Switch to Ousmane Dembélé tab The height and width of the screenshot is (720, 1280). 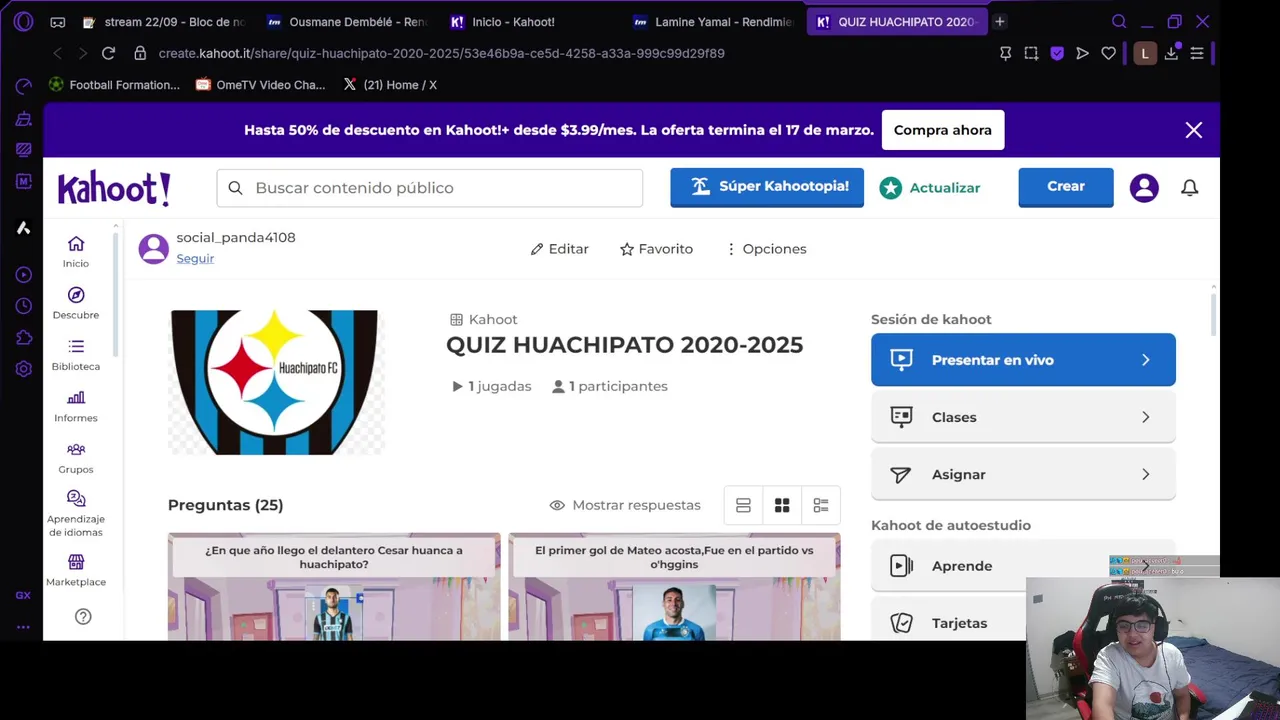pyautogui.click(x=348, y=22)
